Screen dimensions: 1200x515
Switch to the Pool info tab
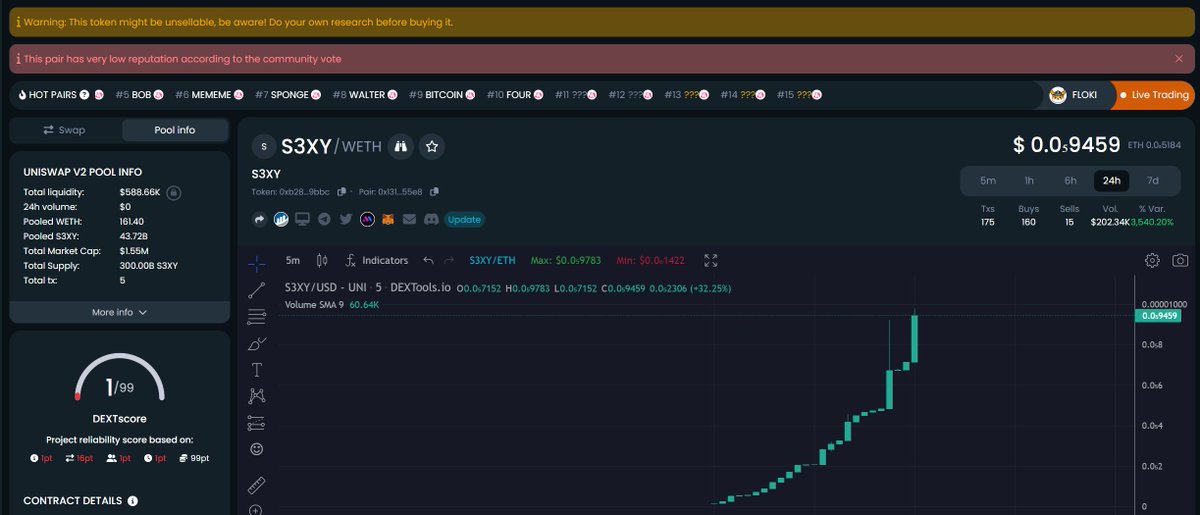(175, 130)
